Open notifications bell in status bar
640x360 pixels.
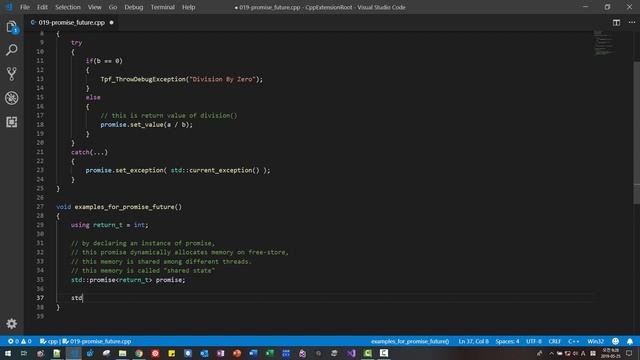point(630,341)
